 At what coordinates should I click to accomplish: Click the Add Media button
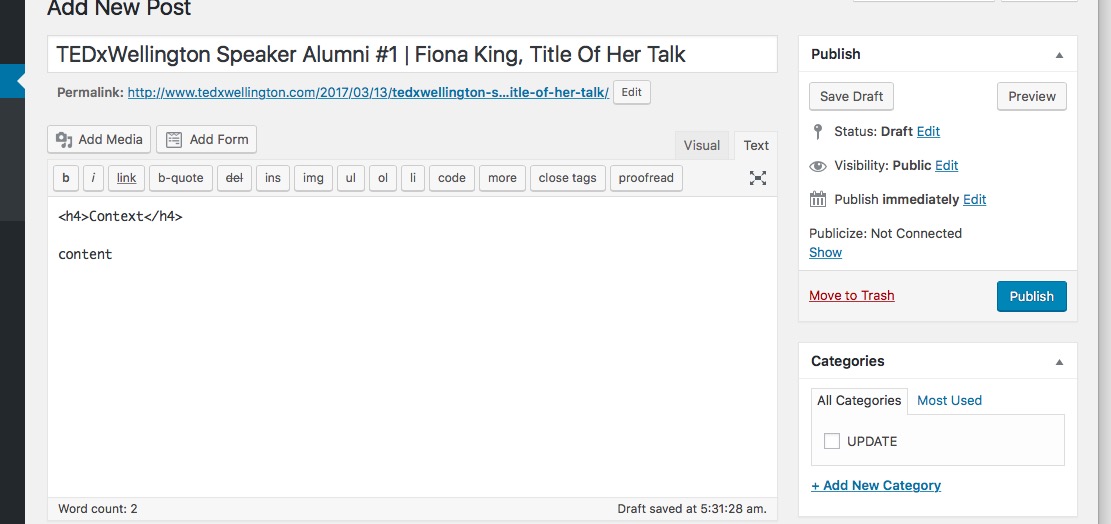99,139
